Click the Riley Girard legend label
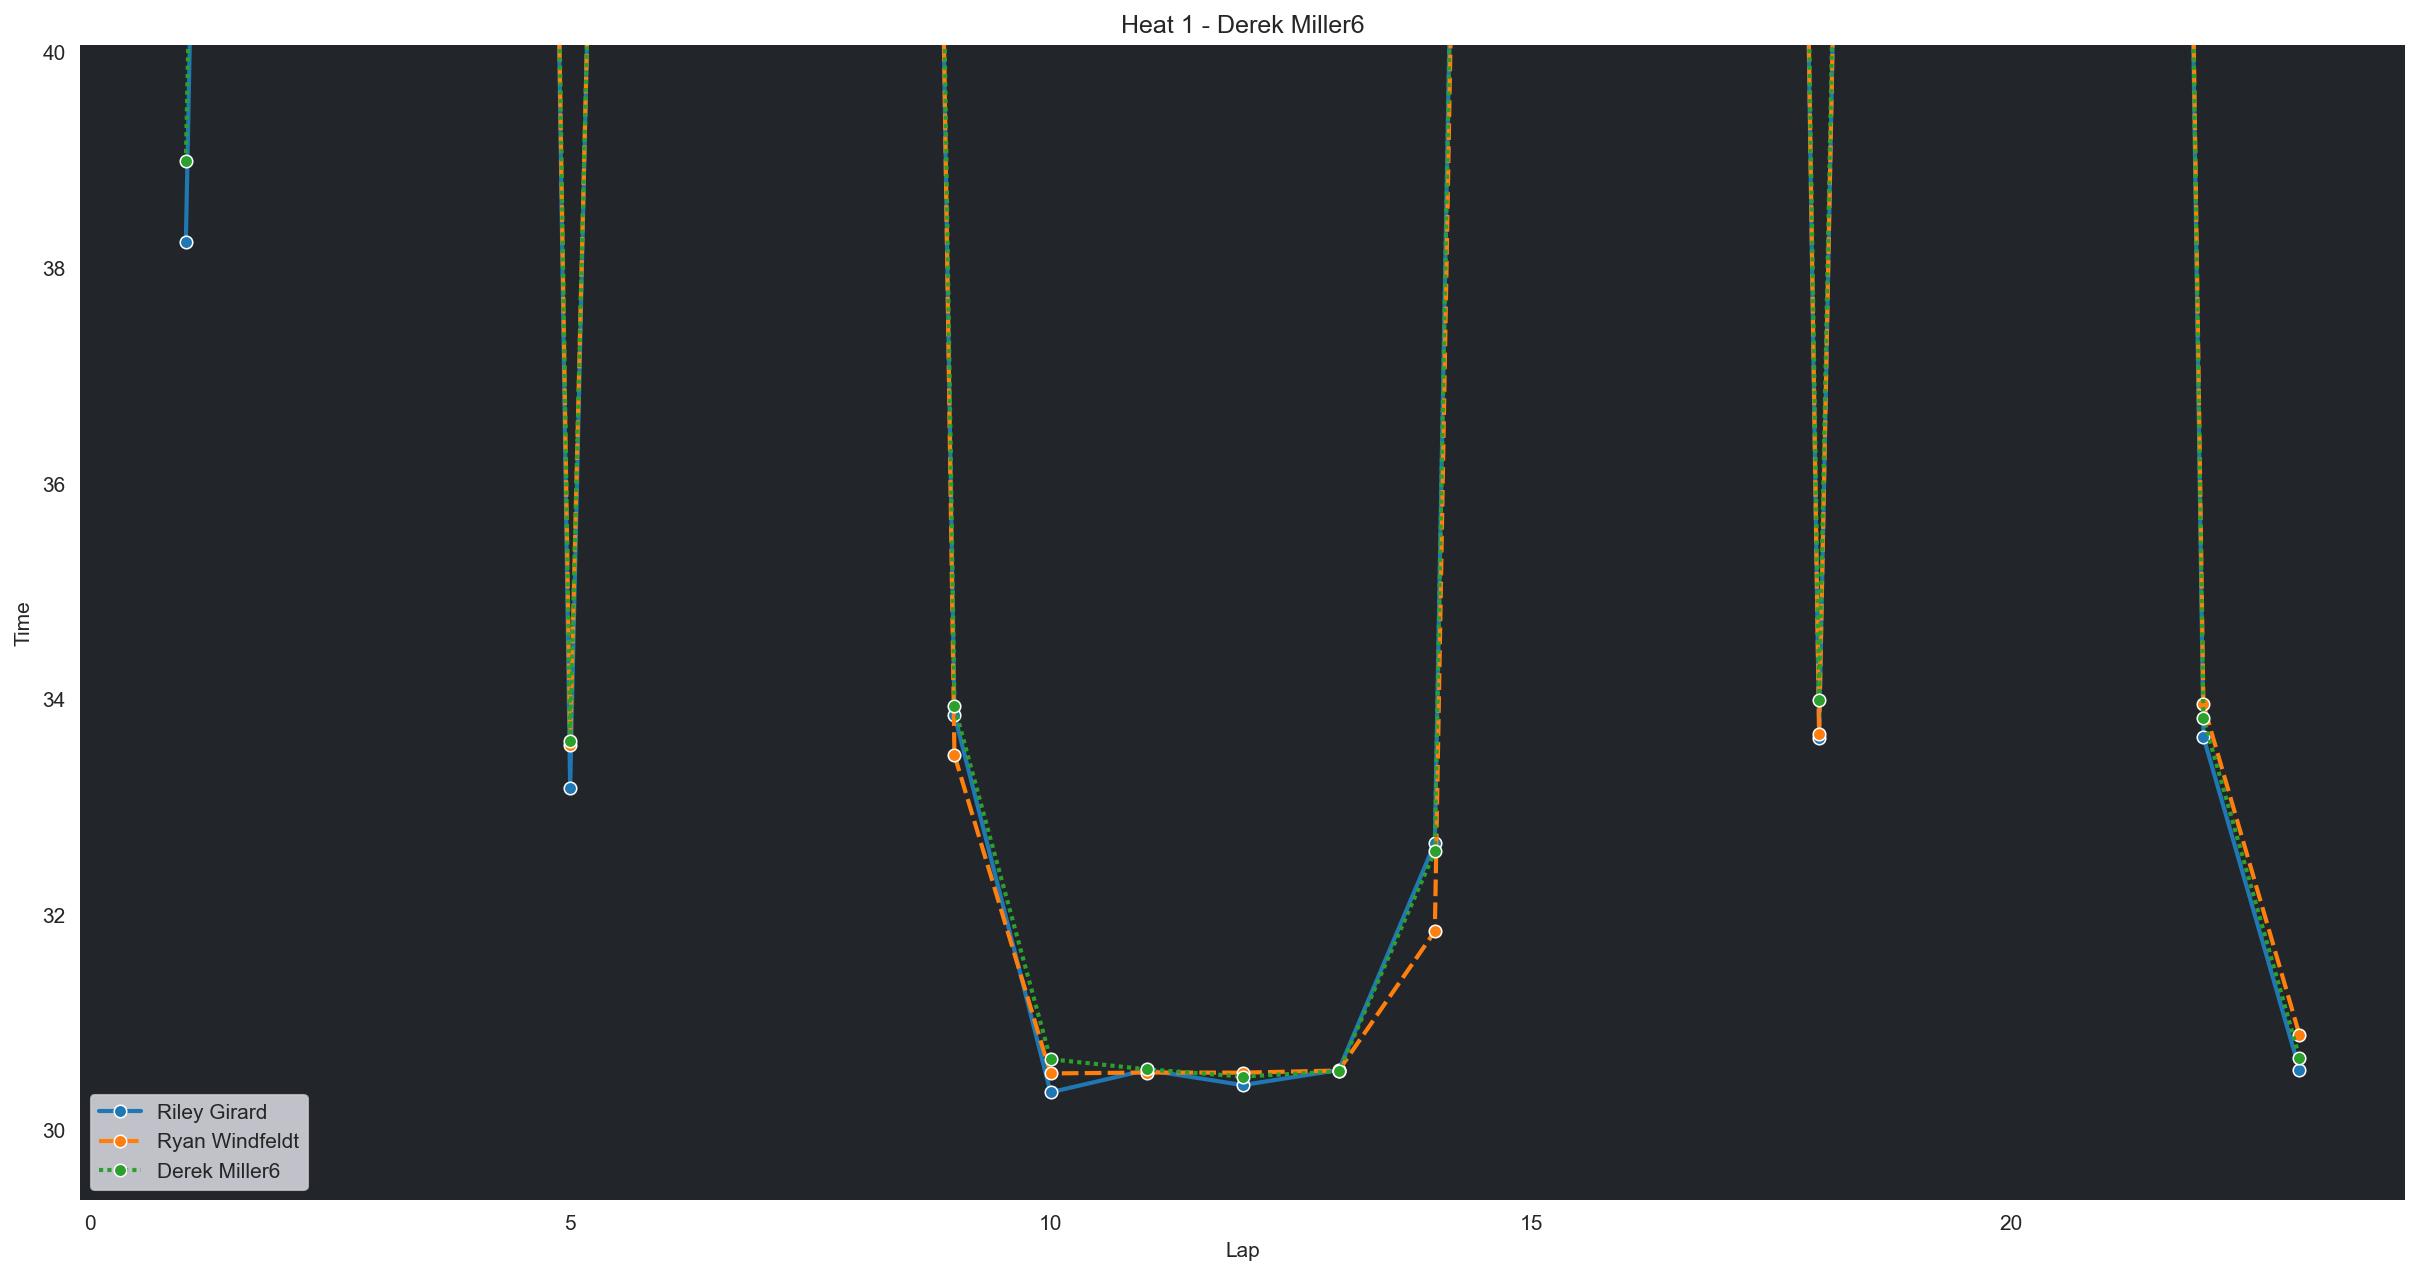This screenshot has height=1276, width=2420. tap(211, 1112)
